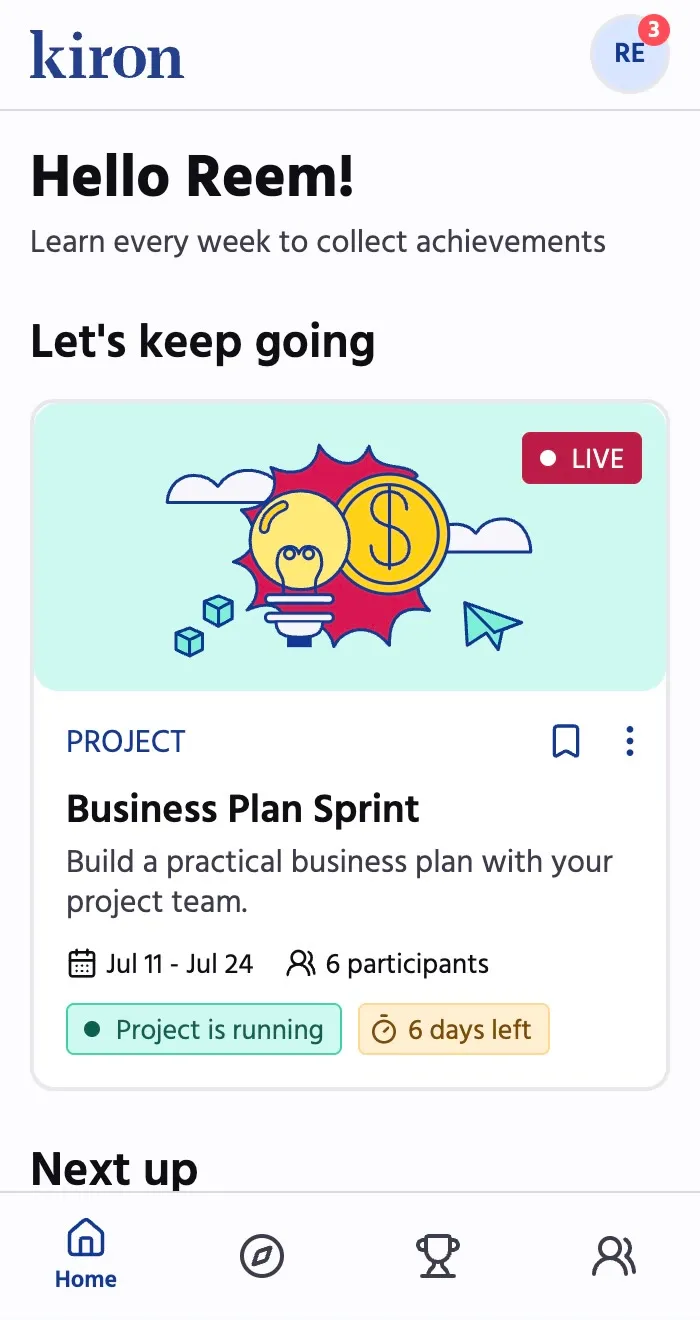Open the three-dot options menu on project card
700x1320 pixels.
click(629, 741)
